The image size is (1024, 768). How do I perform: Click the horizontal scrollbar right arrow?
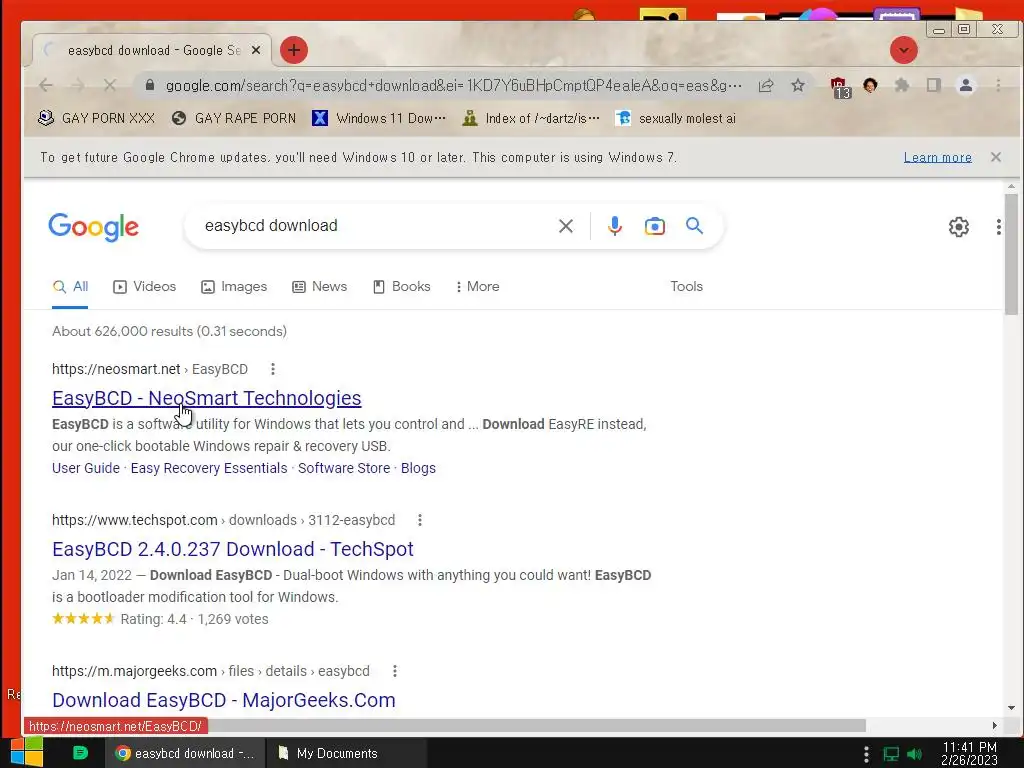pyautogui.click(x=995, y=726)
